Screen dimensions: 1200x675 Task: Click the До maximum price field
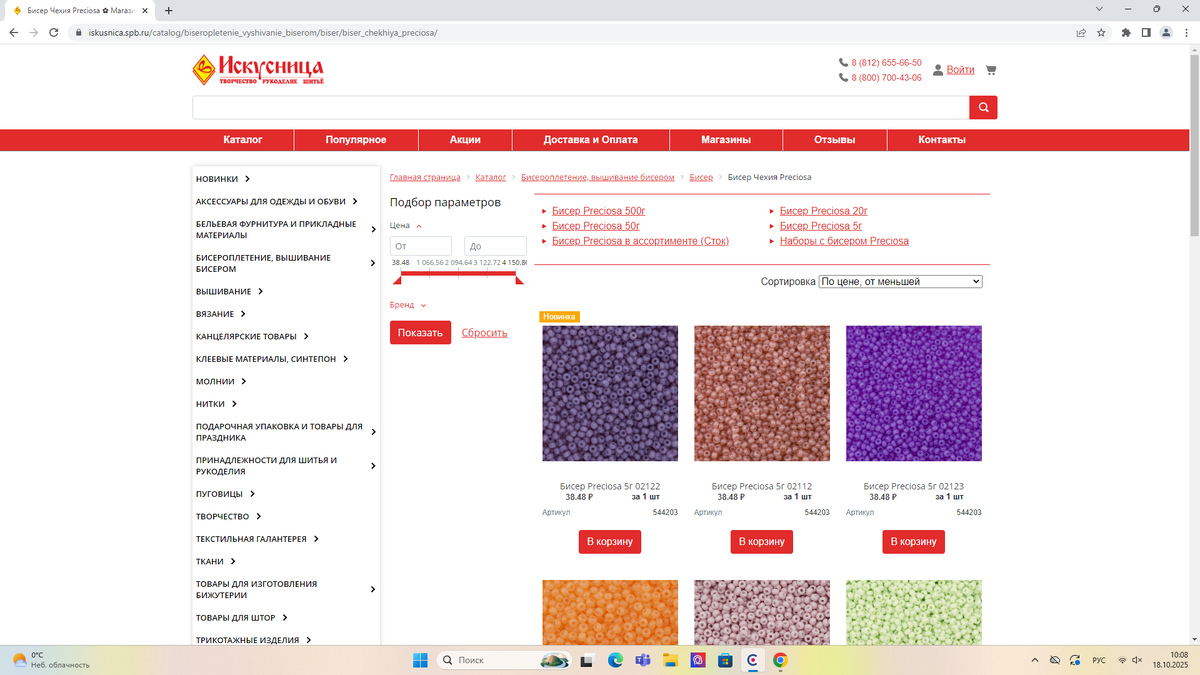pyautogui.click(x=496, y=246)
